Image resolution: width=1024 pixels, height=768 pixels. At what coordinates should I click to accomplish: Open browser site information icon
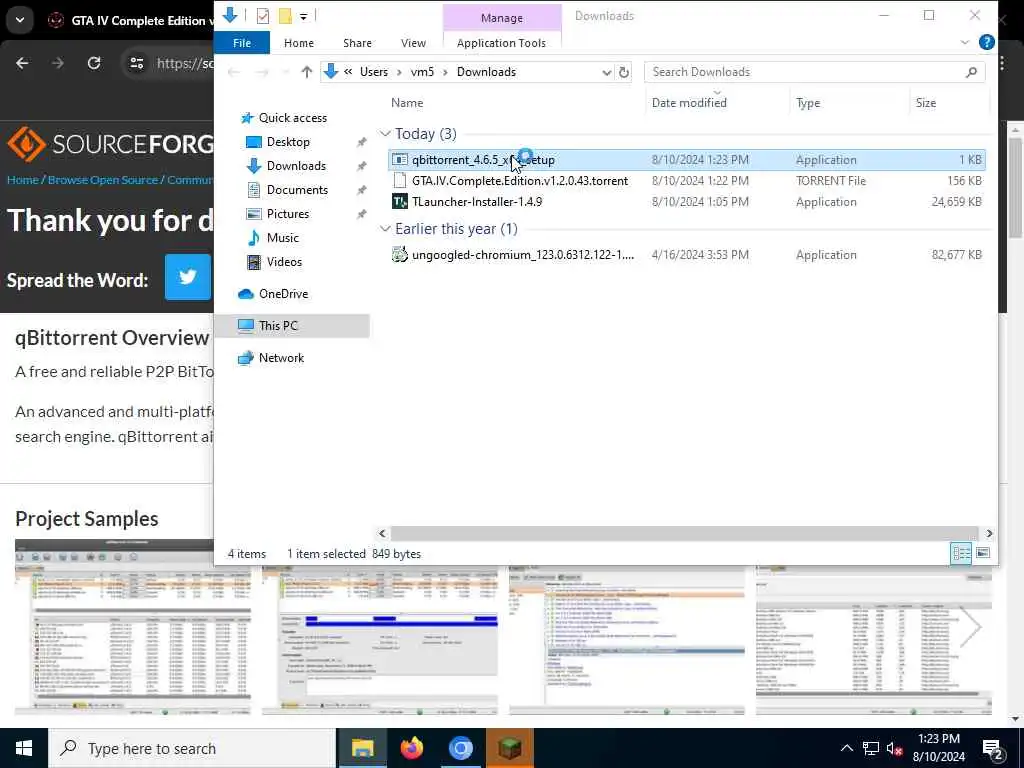[x=136, y=63]
